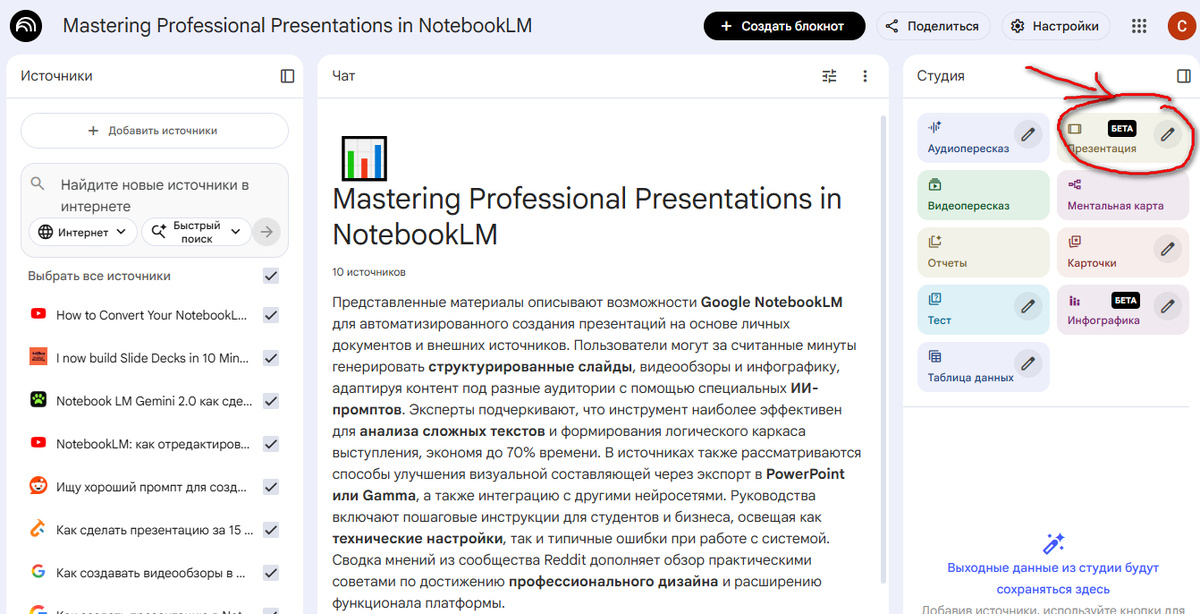Click YouTube icon of "NotebookLM: как отредактиров" source
The width and height of the screenshot is (1200, 614).
click(x=38, y=443)
